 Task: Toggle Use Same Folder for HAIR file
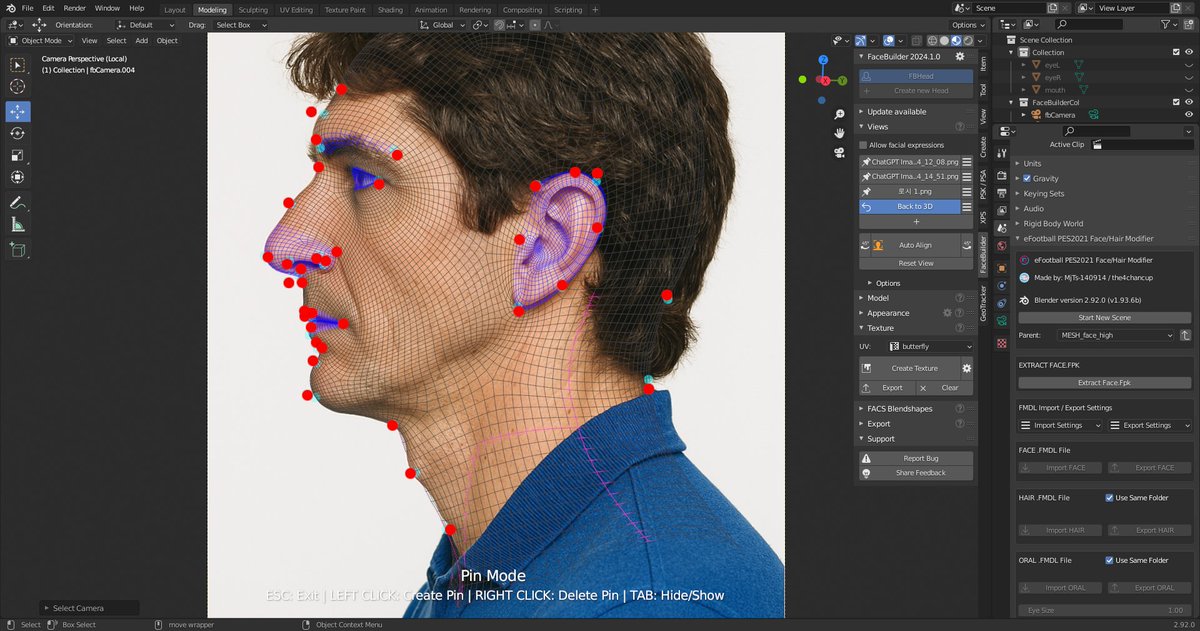1109,497
